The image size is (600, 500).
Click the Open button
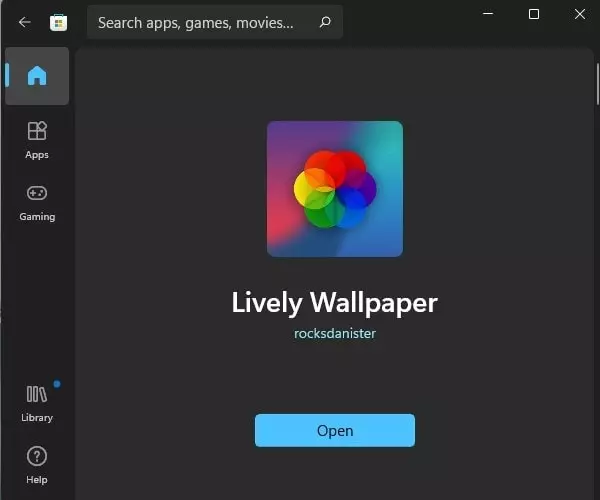[x=335, y=430]
